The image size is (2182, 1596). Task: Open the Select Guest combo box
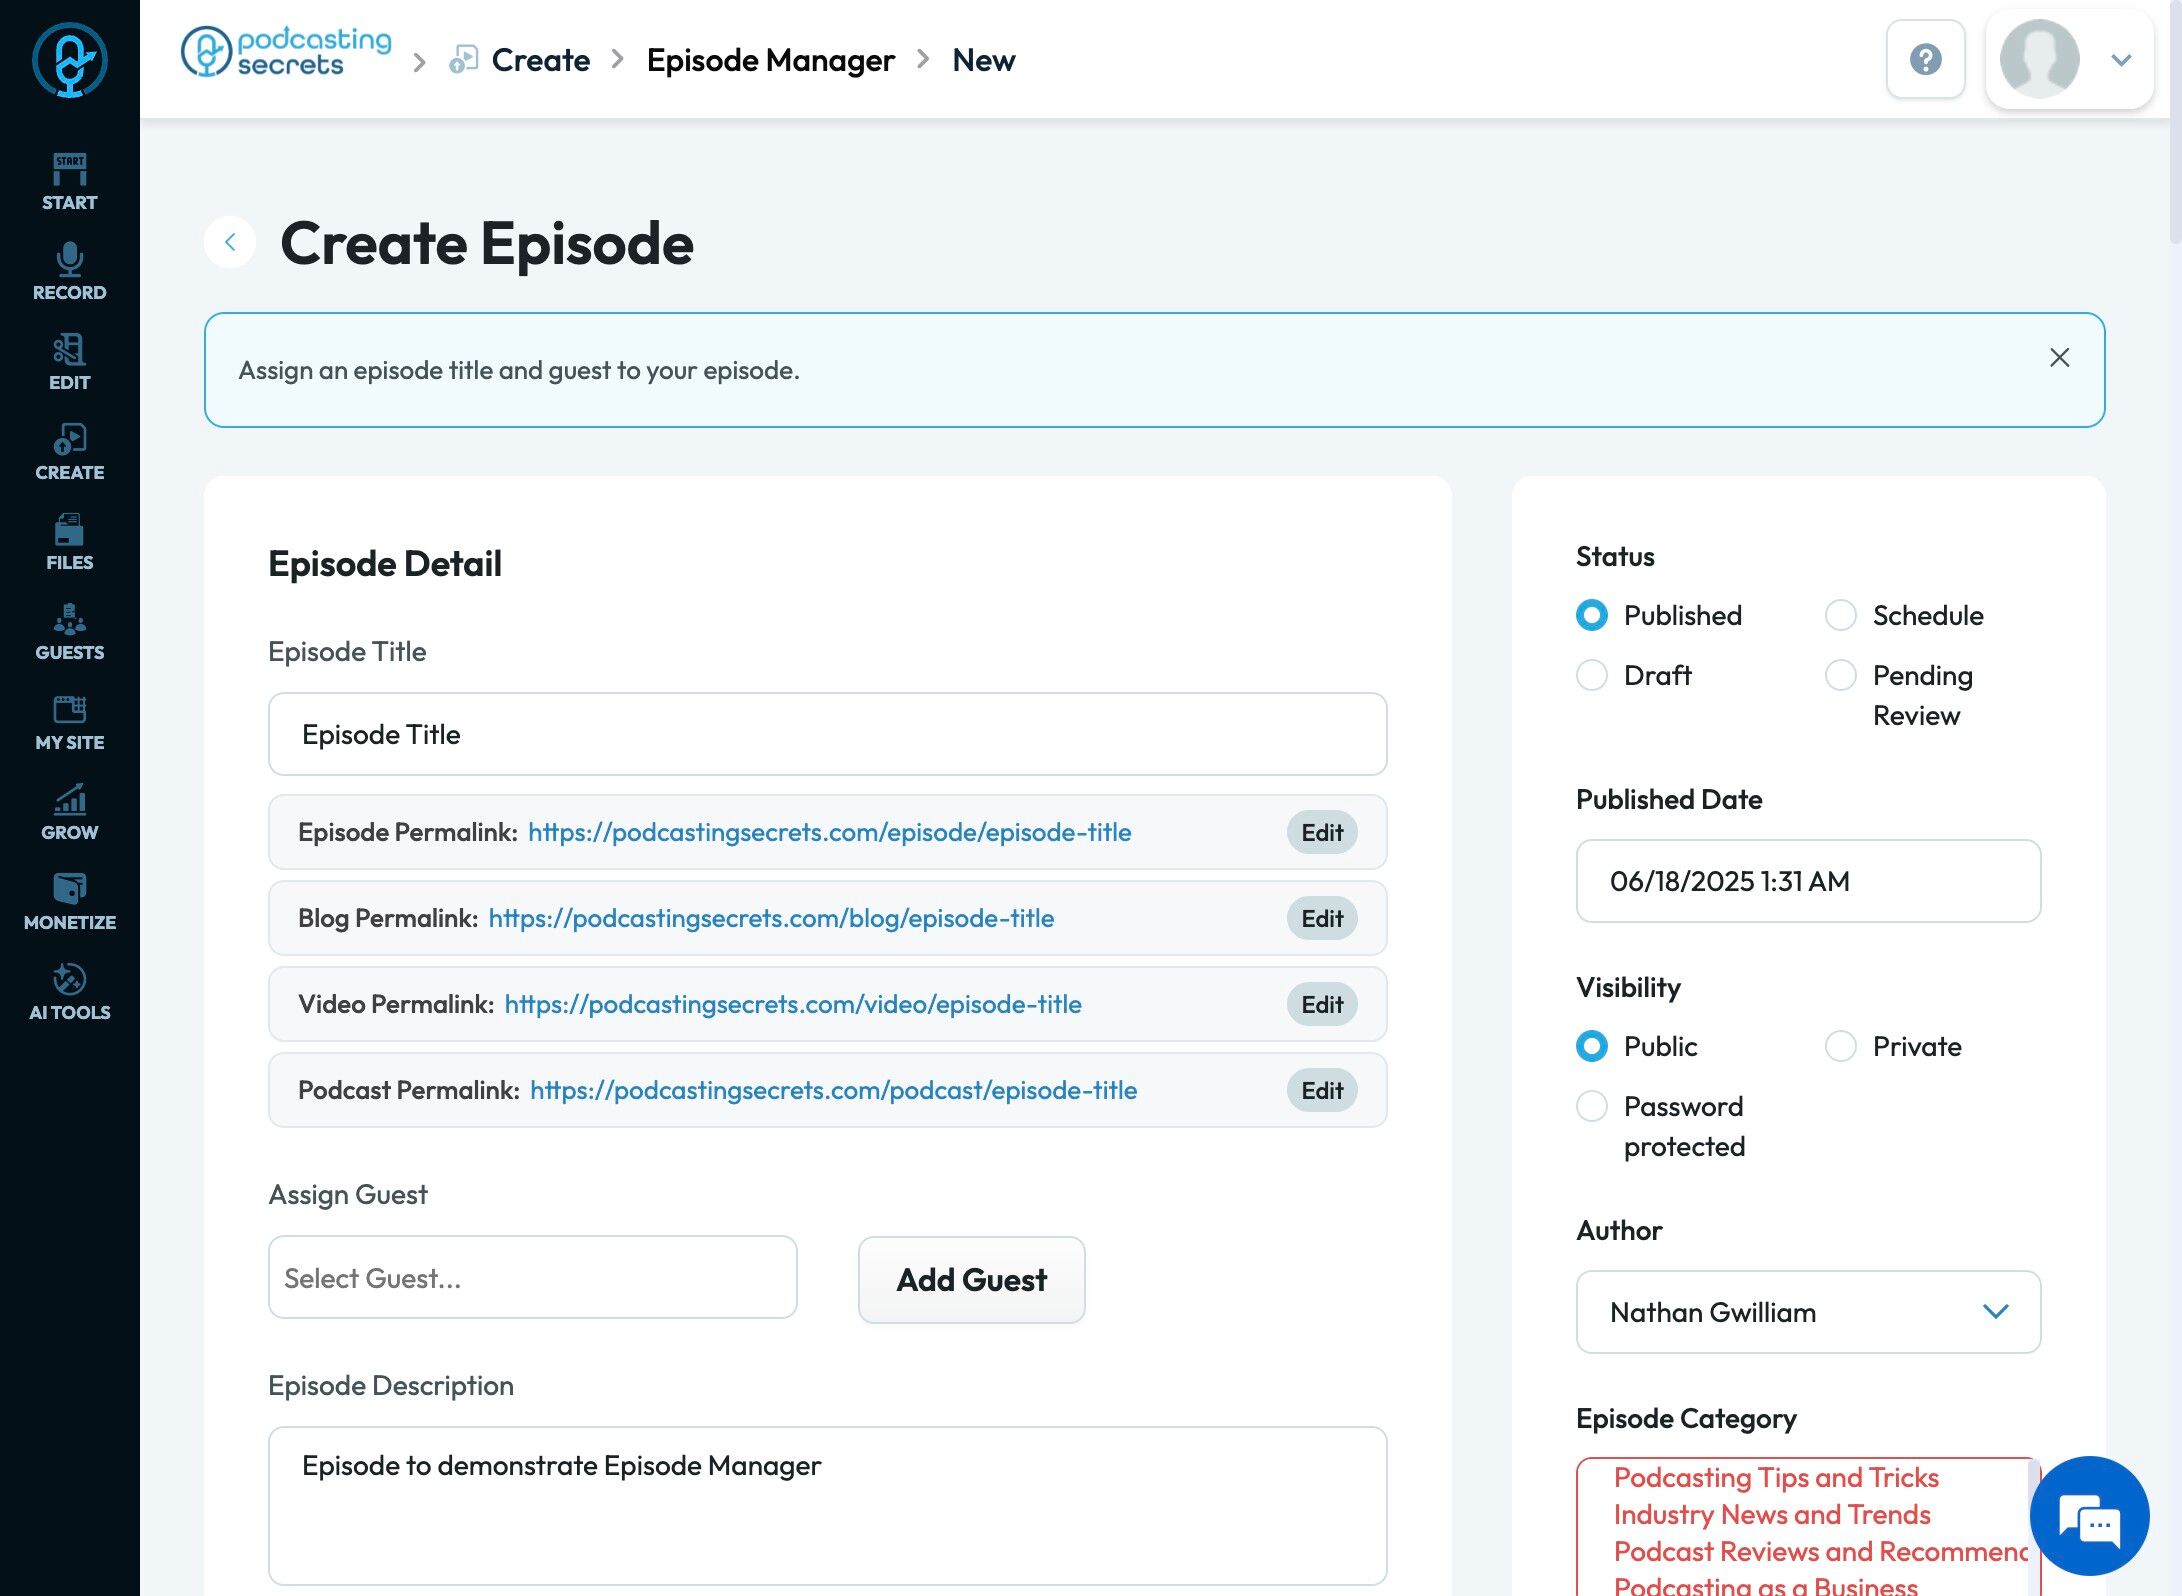click(x=533, y=1277)
